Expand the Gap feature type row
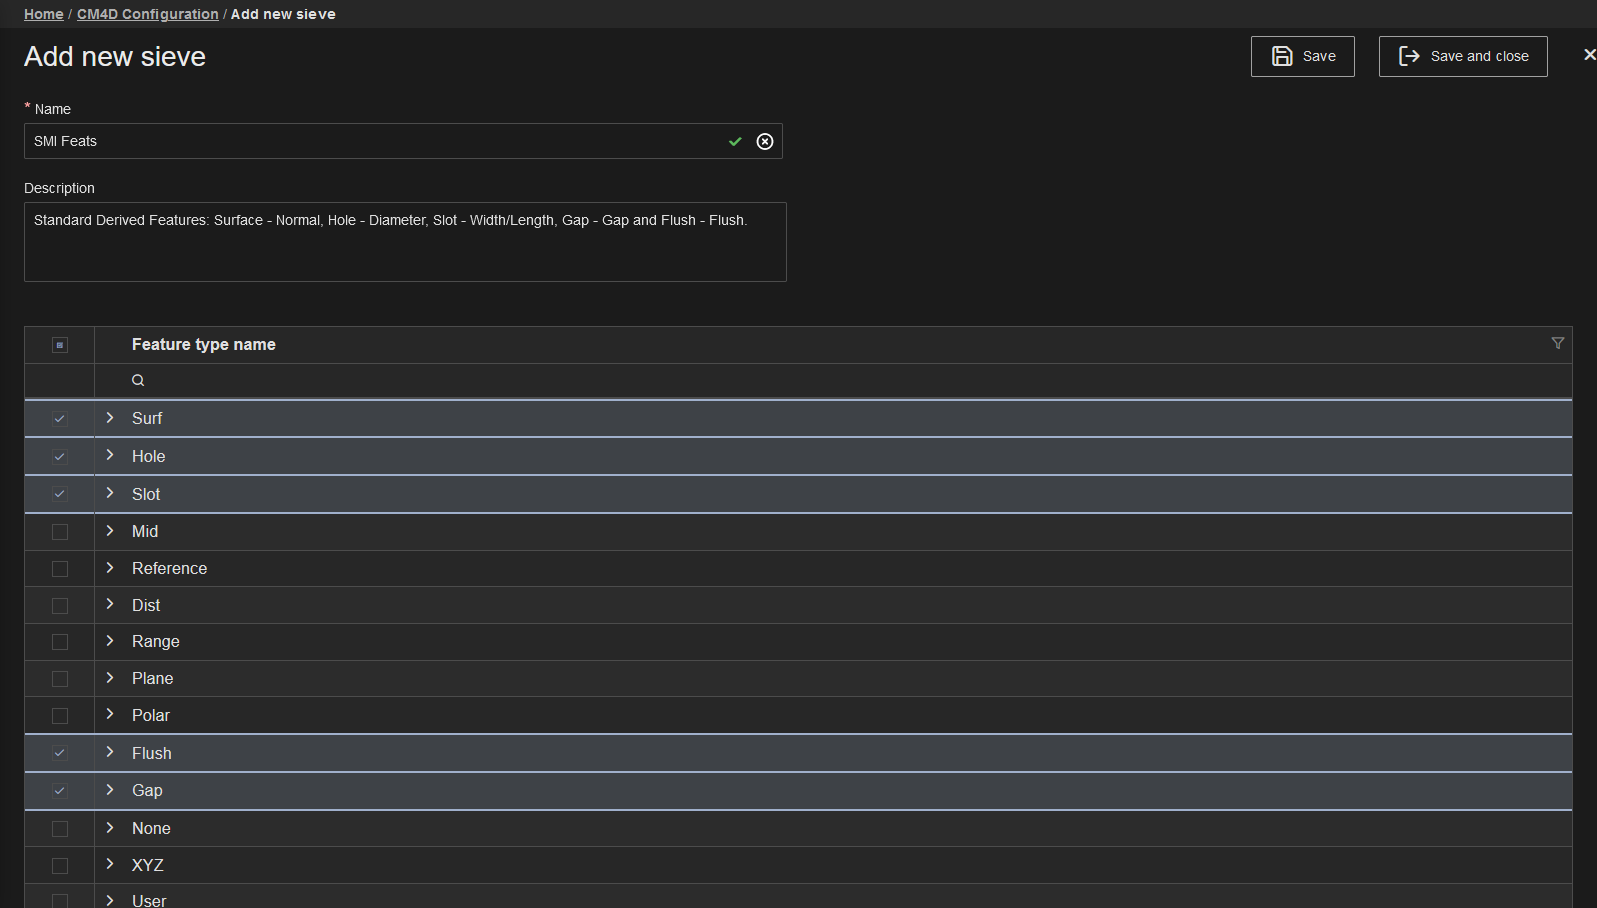Image resolution: width=1597 pixels, height=908 pixels. (x=110, y=790)
